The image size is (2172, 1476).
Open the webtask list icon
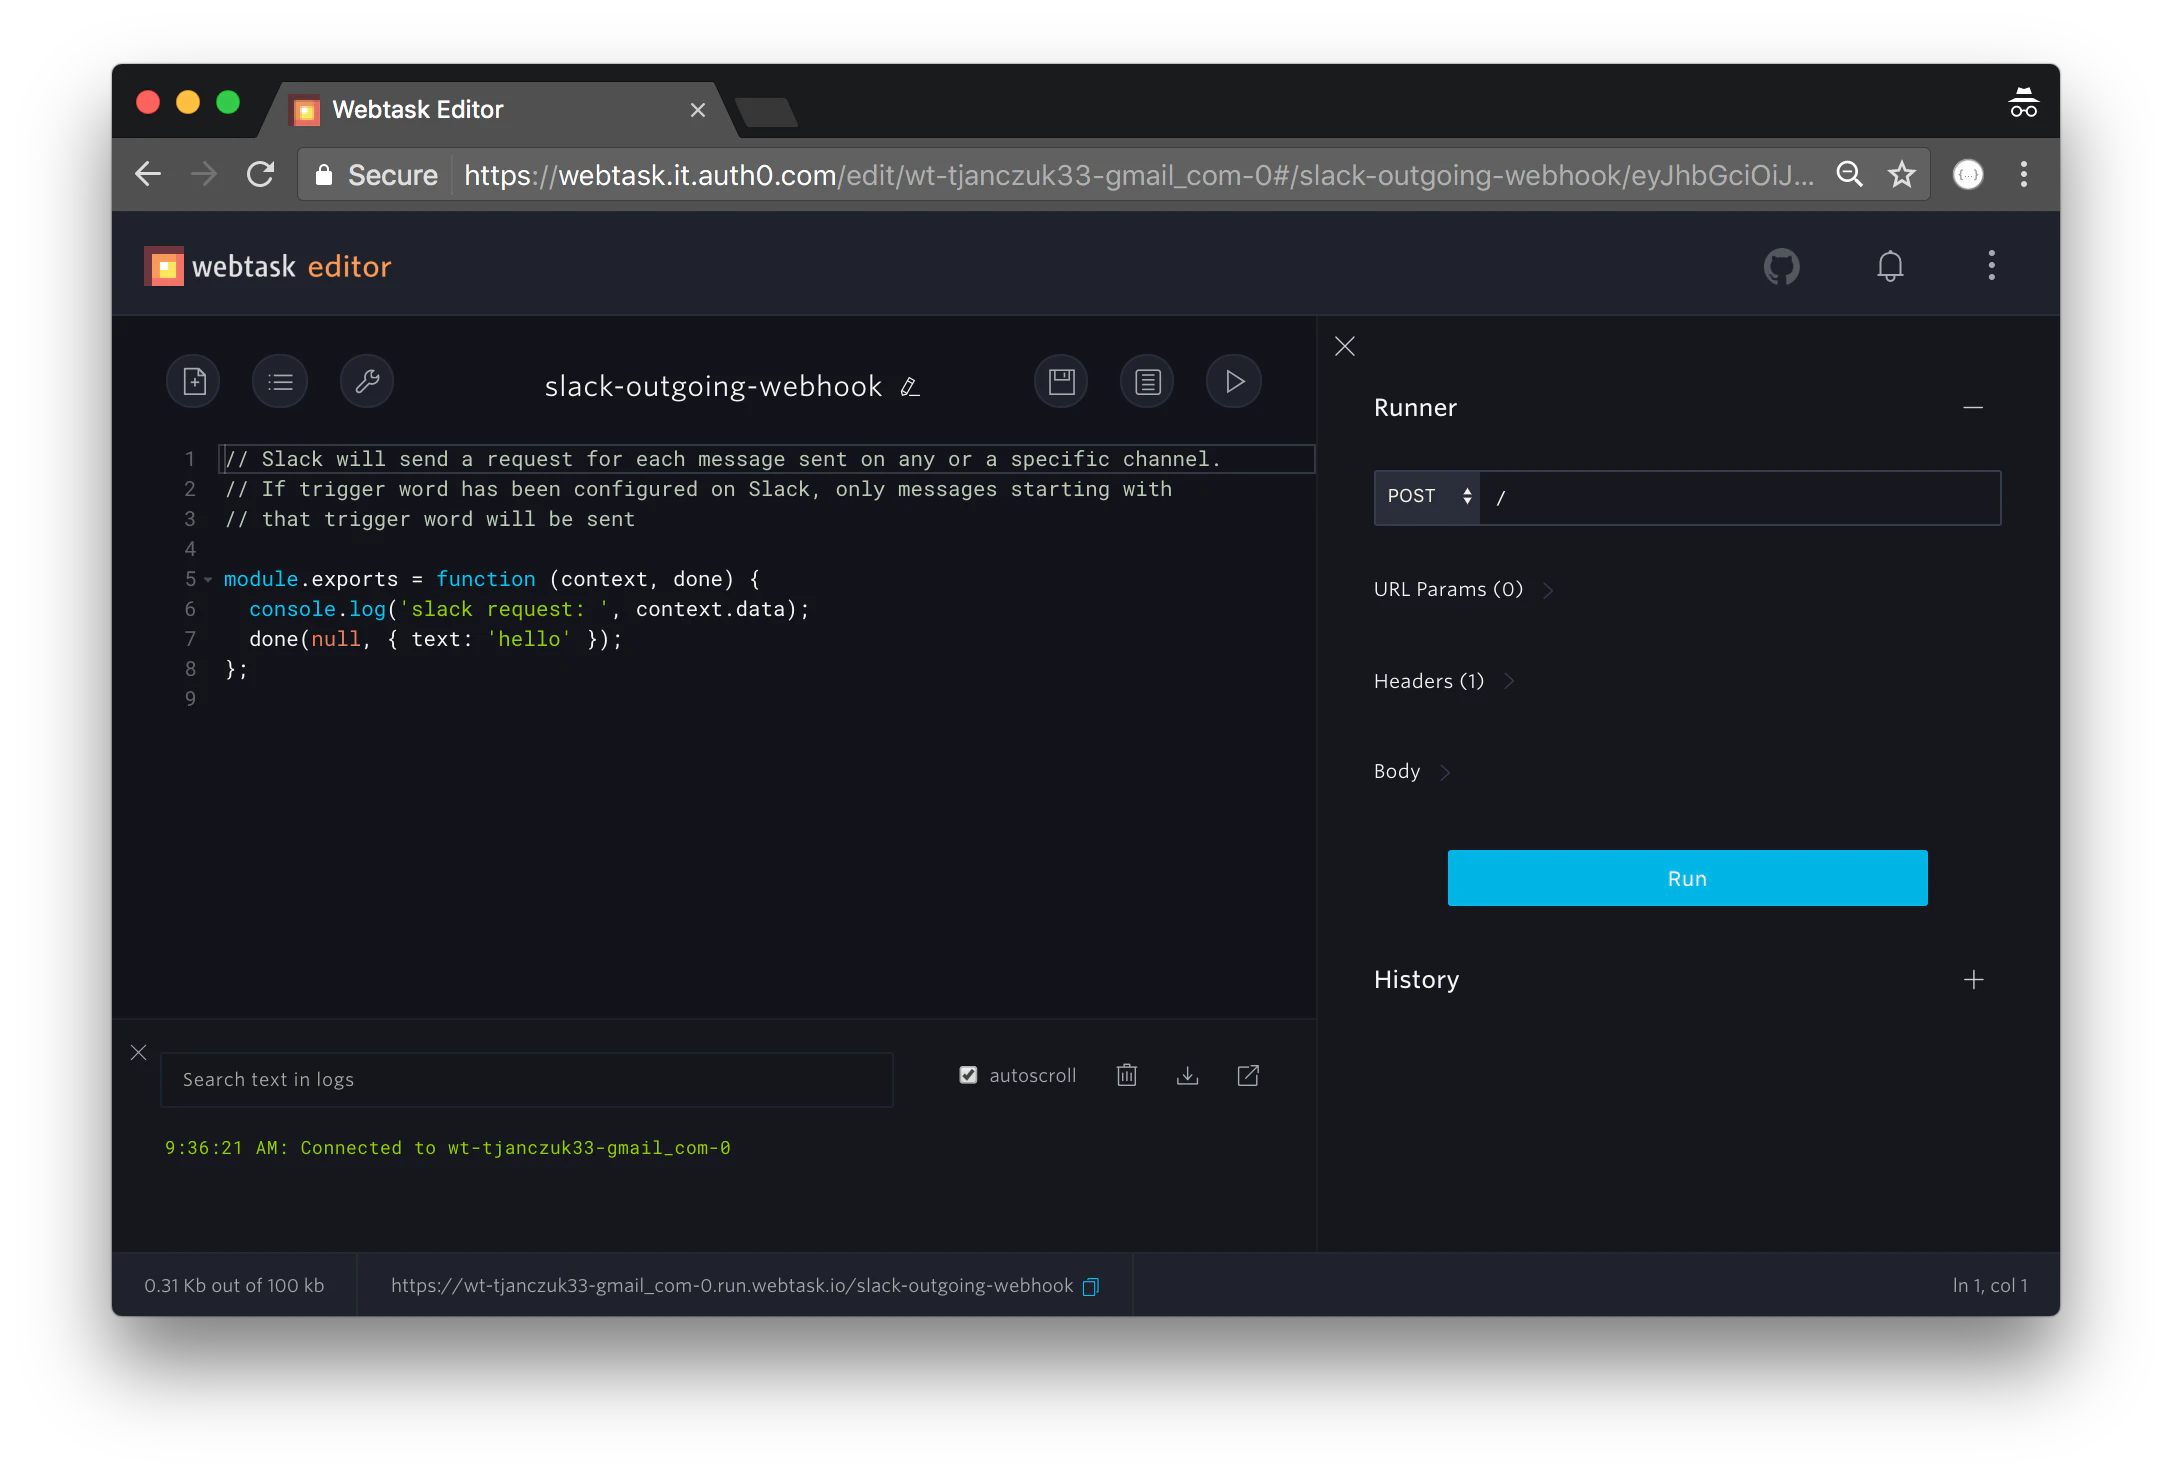[x=280, y=382]
